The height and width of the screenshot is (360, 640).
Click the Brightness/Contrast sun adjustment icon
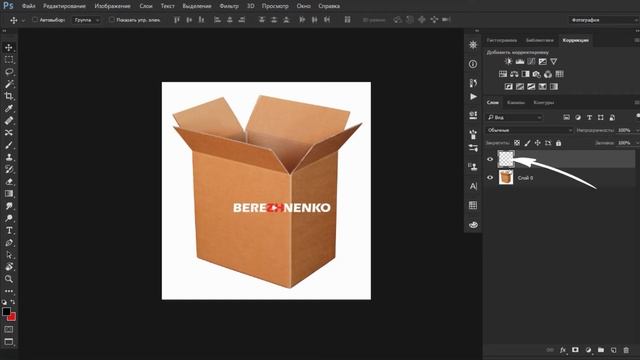[x=508, y=62]
